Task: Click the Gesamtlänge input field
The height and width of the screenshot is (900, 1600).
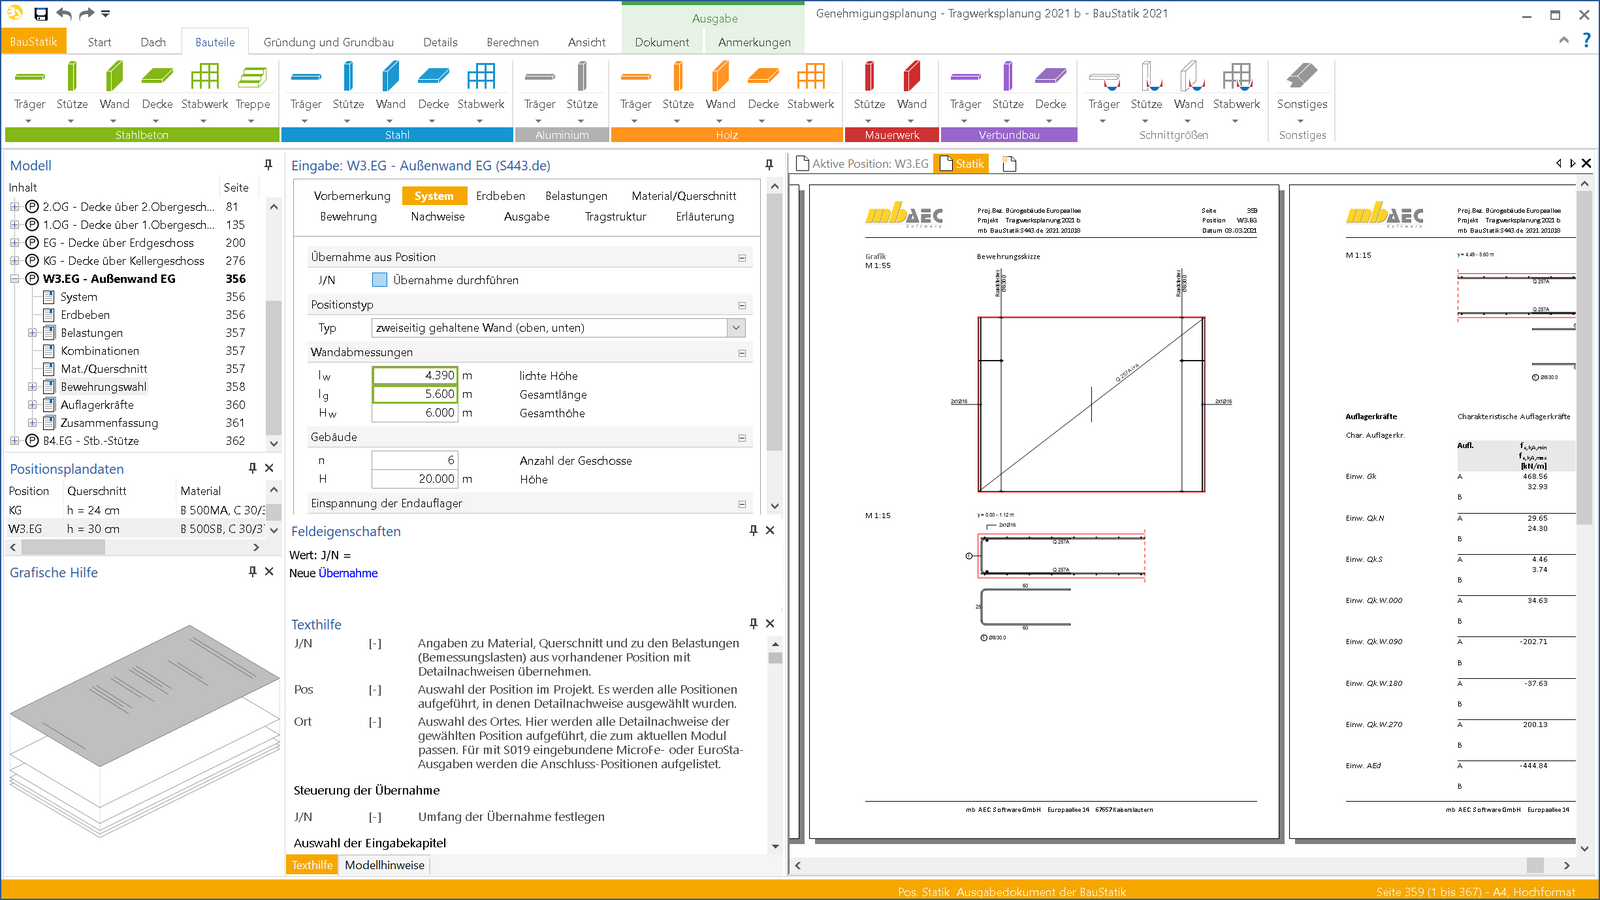Action: point(415,395)
